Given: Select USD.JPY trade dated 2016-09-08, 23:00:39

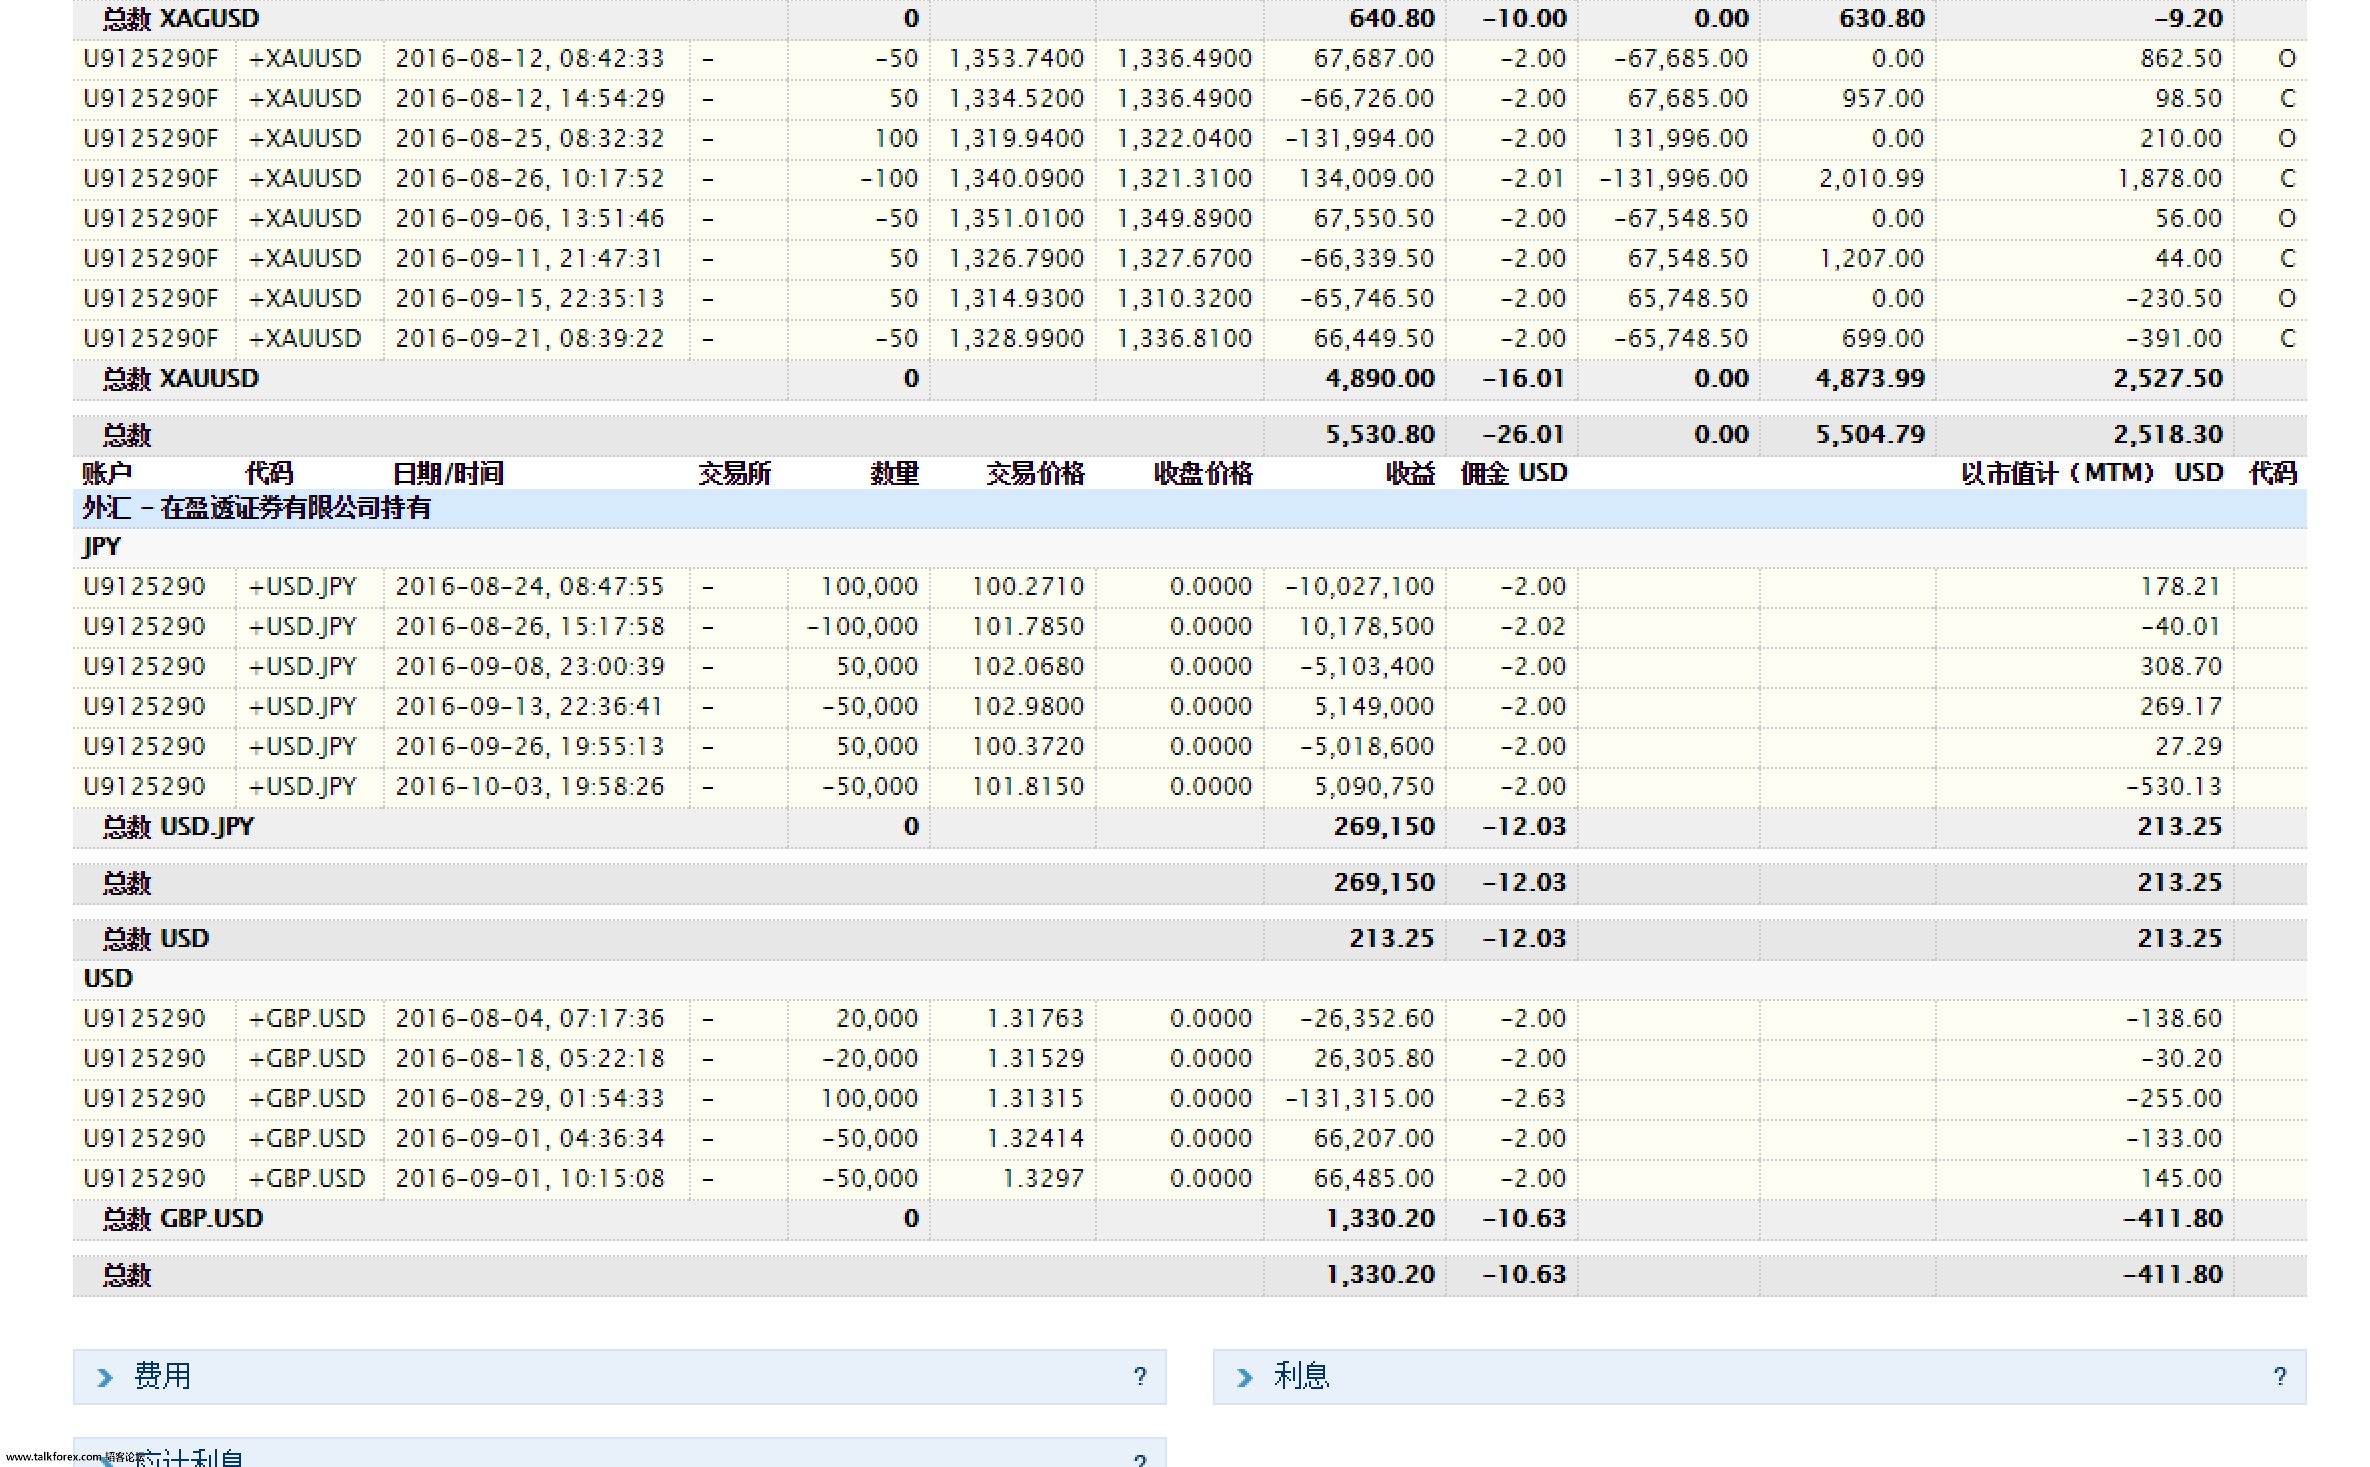Looking at the screenshot, I should 1189,667.
